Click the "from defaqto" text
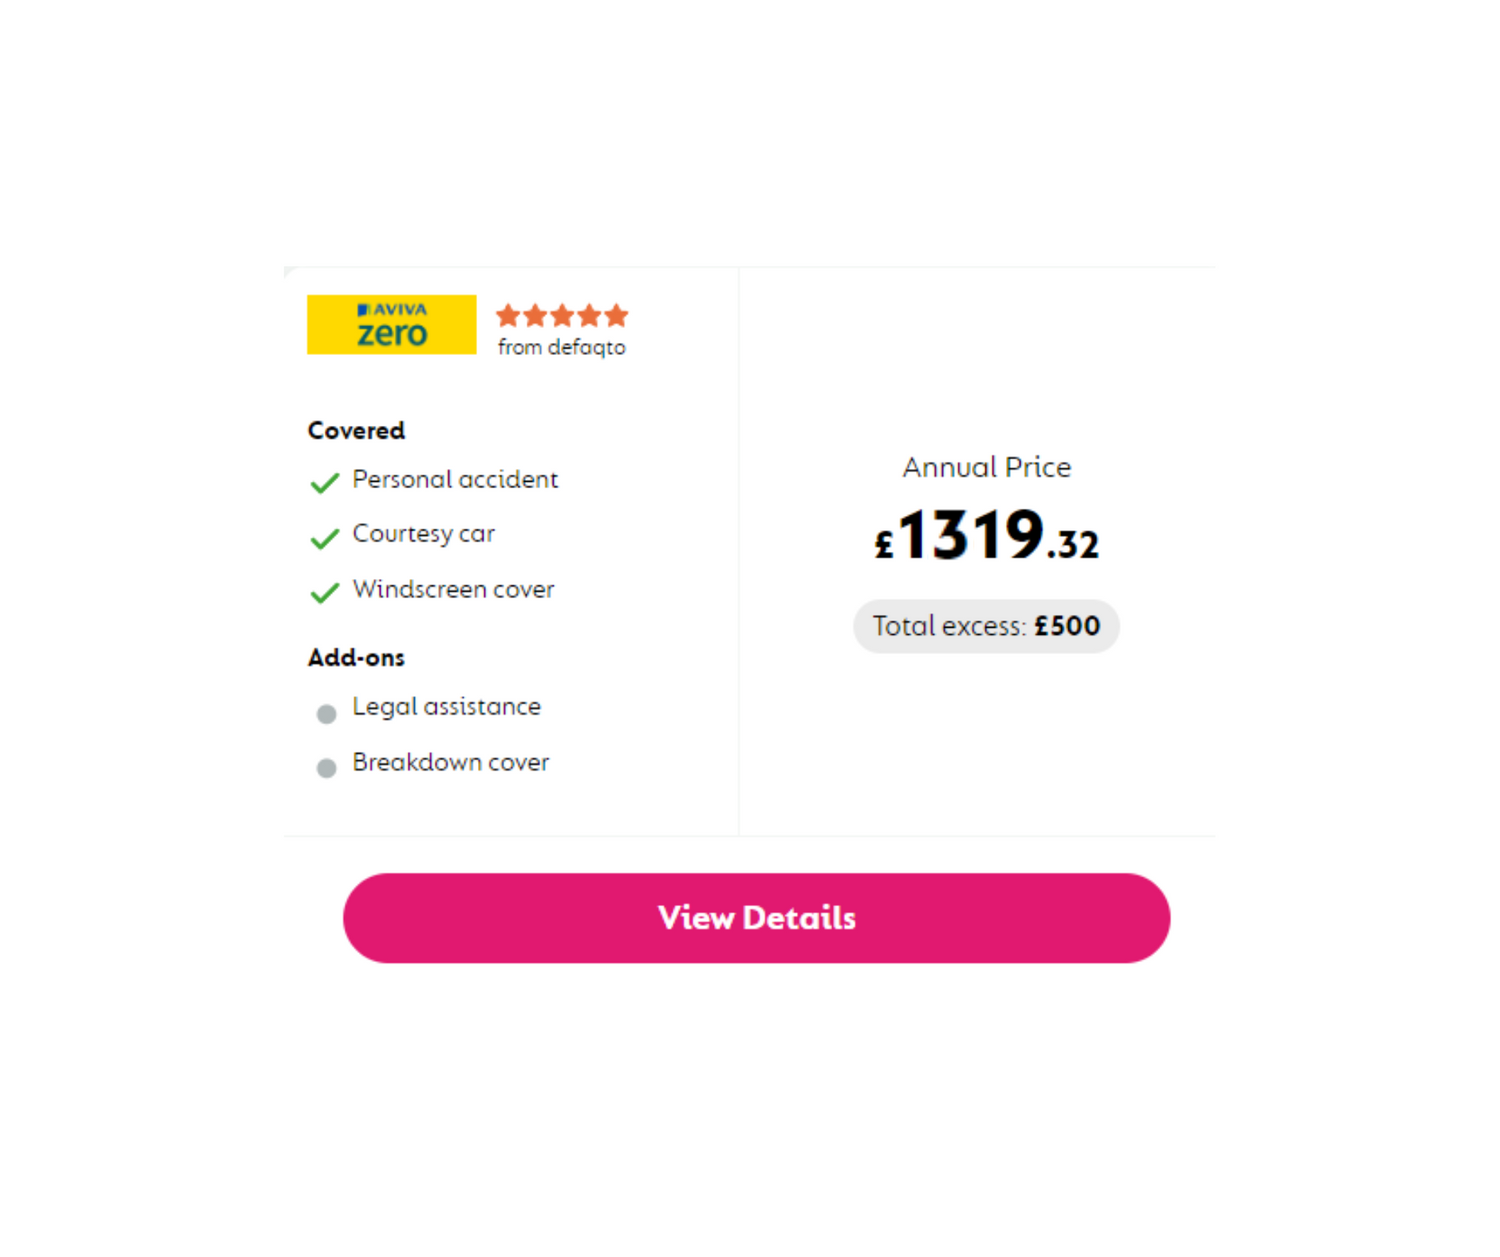The image size is (1500, 1257). pyautogui.click(x=562, y=348)
